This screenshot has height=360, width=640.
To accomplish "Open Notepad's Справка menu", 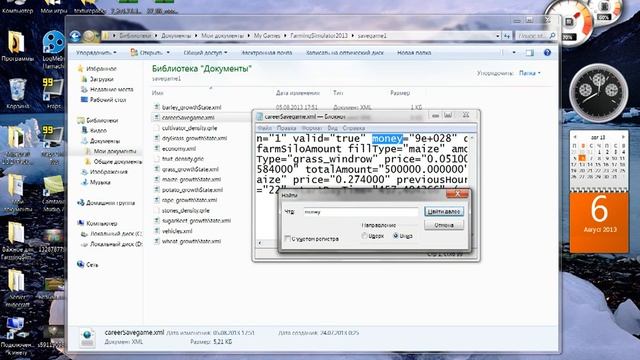I will [x=353, y=128].
